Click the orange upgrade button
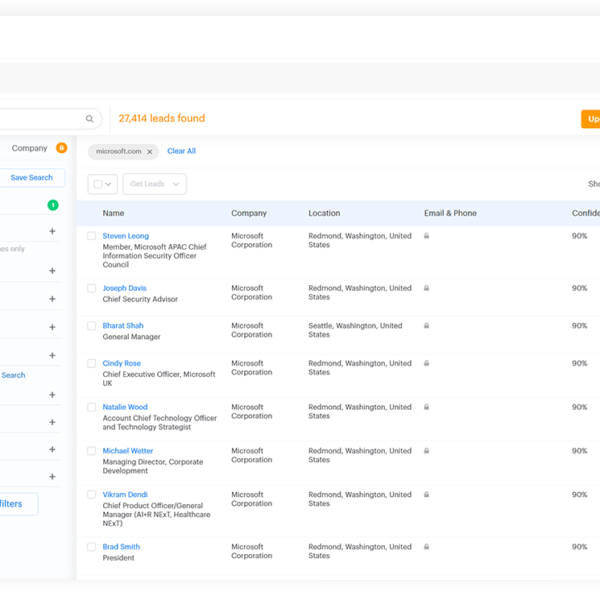The width and height of the screenshot is (600, 600). tap(590, 119)
